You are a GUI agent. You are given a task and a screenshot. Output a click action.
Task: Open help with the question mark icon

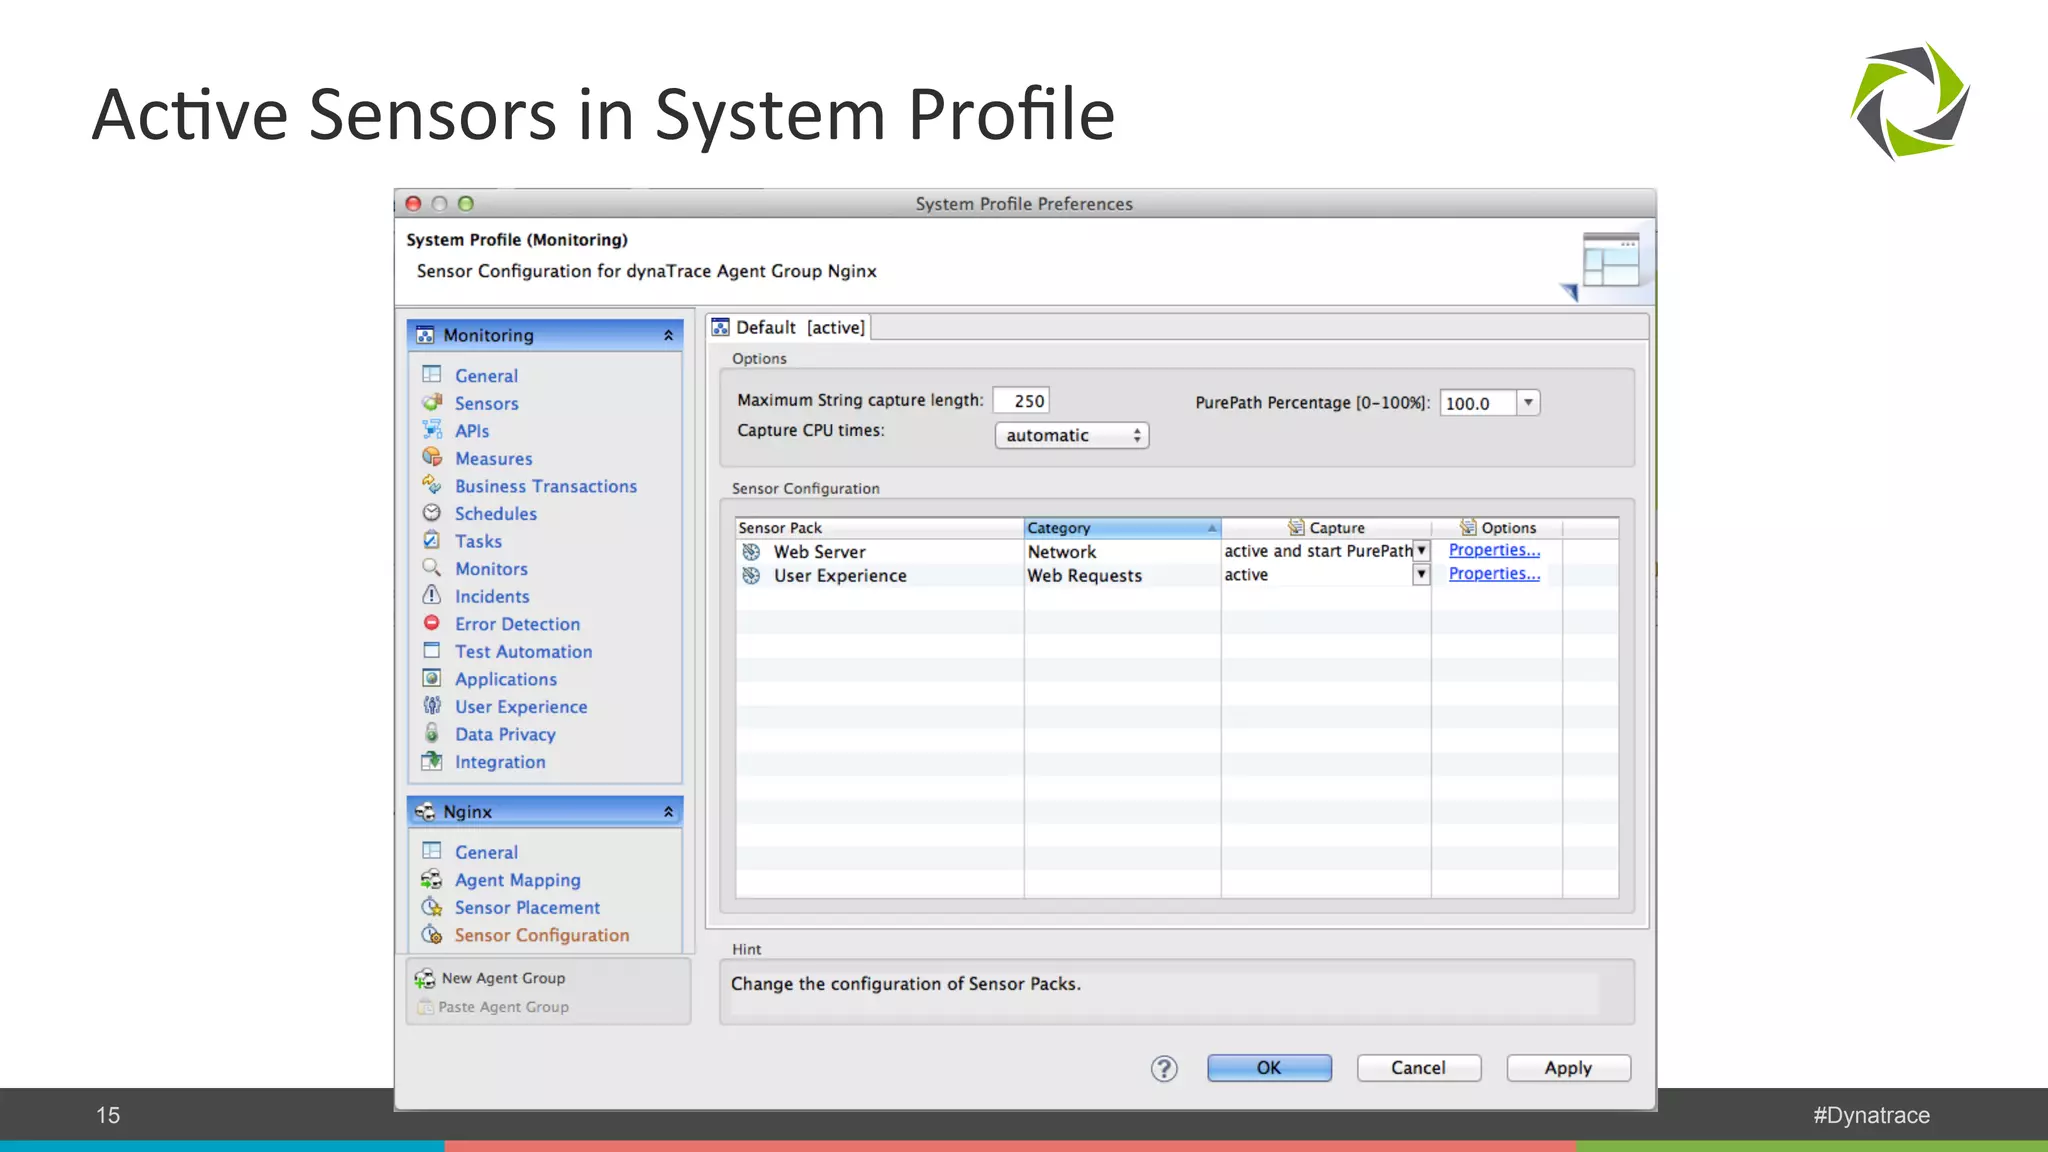point(1164,1069)
